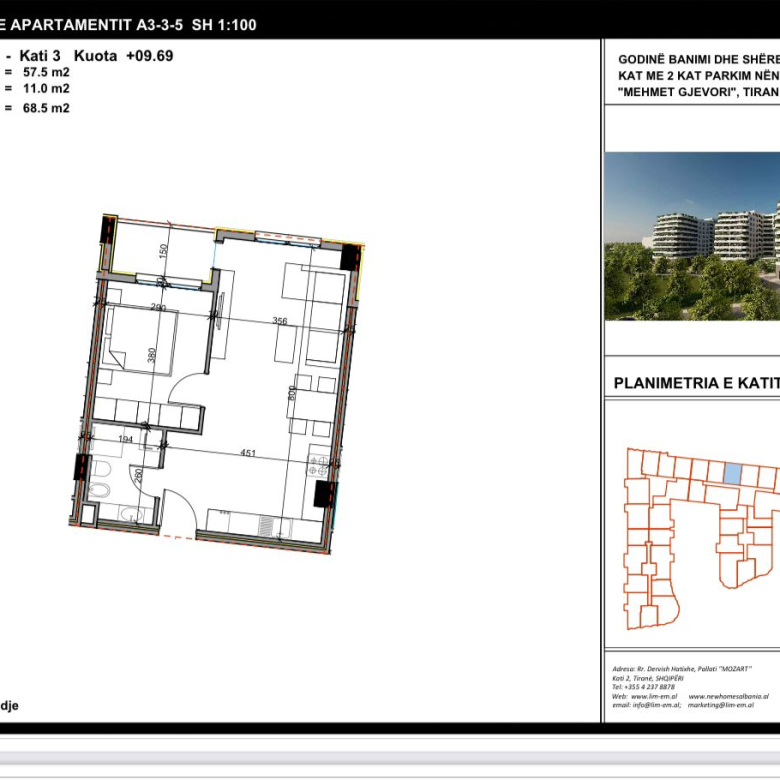Click the 451 dimension label
Screen dimensions: 780x780
point(248,453)
